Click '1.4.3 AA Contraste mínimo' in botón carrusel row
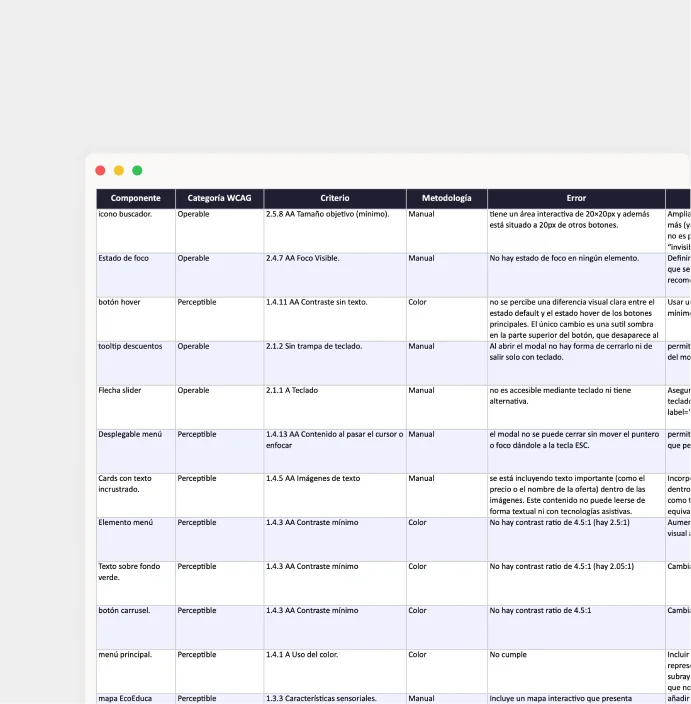691x704 pixels. pyautogui.click(x=335, y=627)
